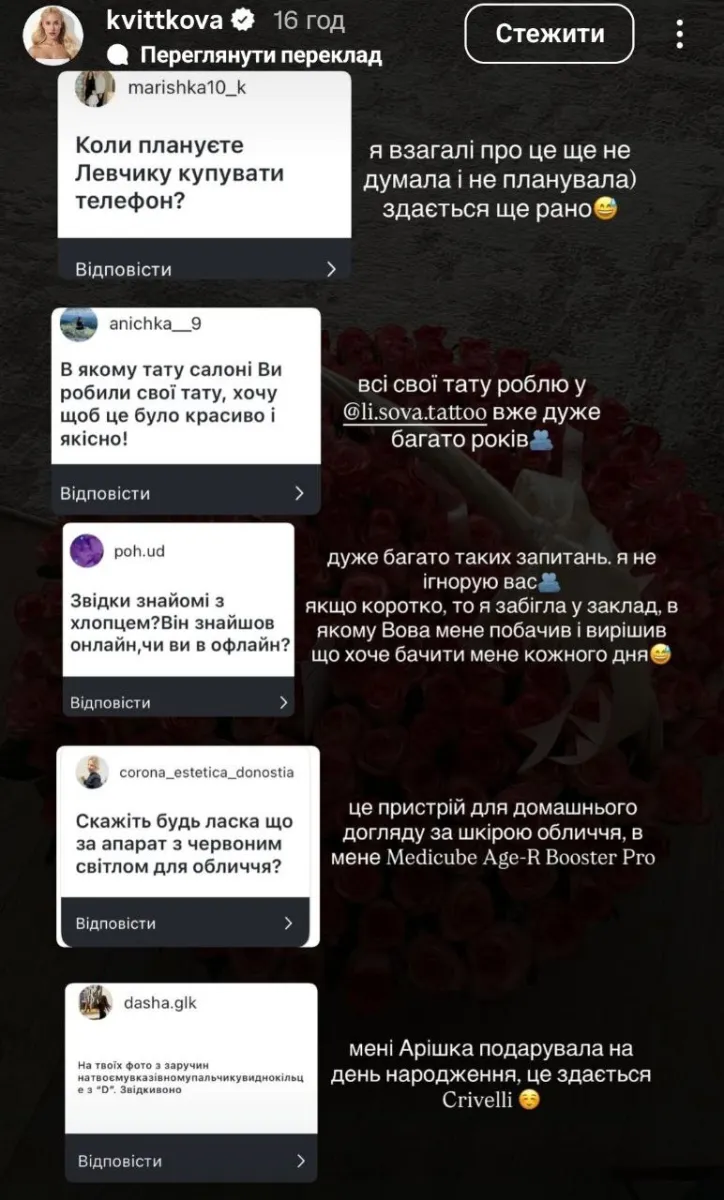Tap Переглянути переклад translation link
The width and height of the screenshot is (724, 1200).
click(x=261, y=55)
